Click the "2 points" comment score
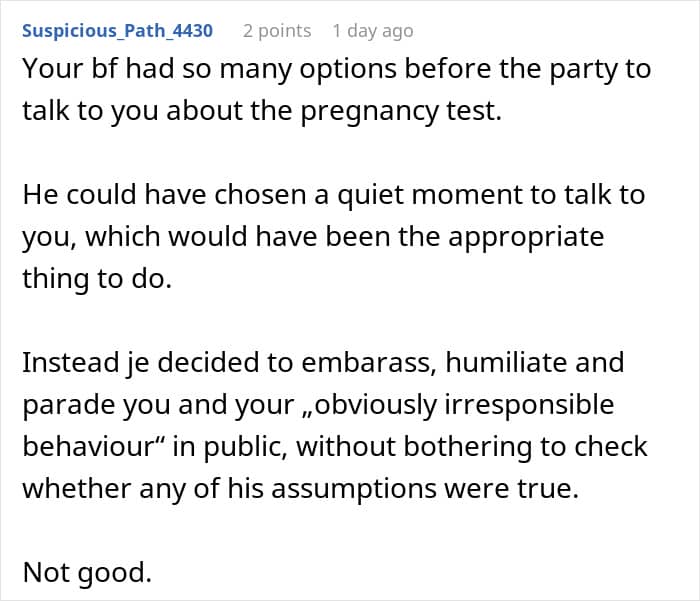This screenshot has width=700, height=601. tap(277, 30)
